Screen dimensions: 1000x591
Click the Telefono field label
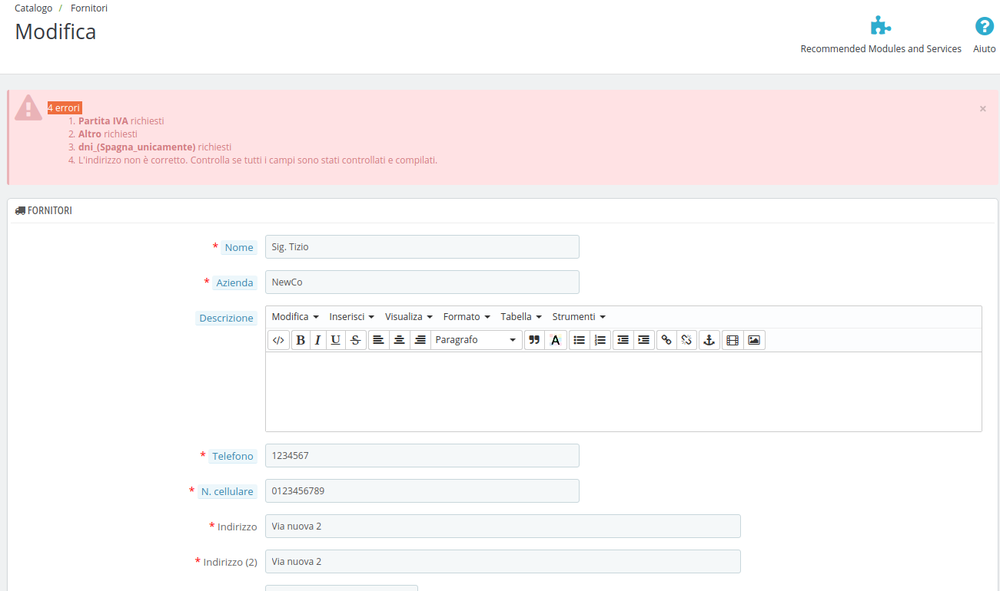[232, 456]
